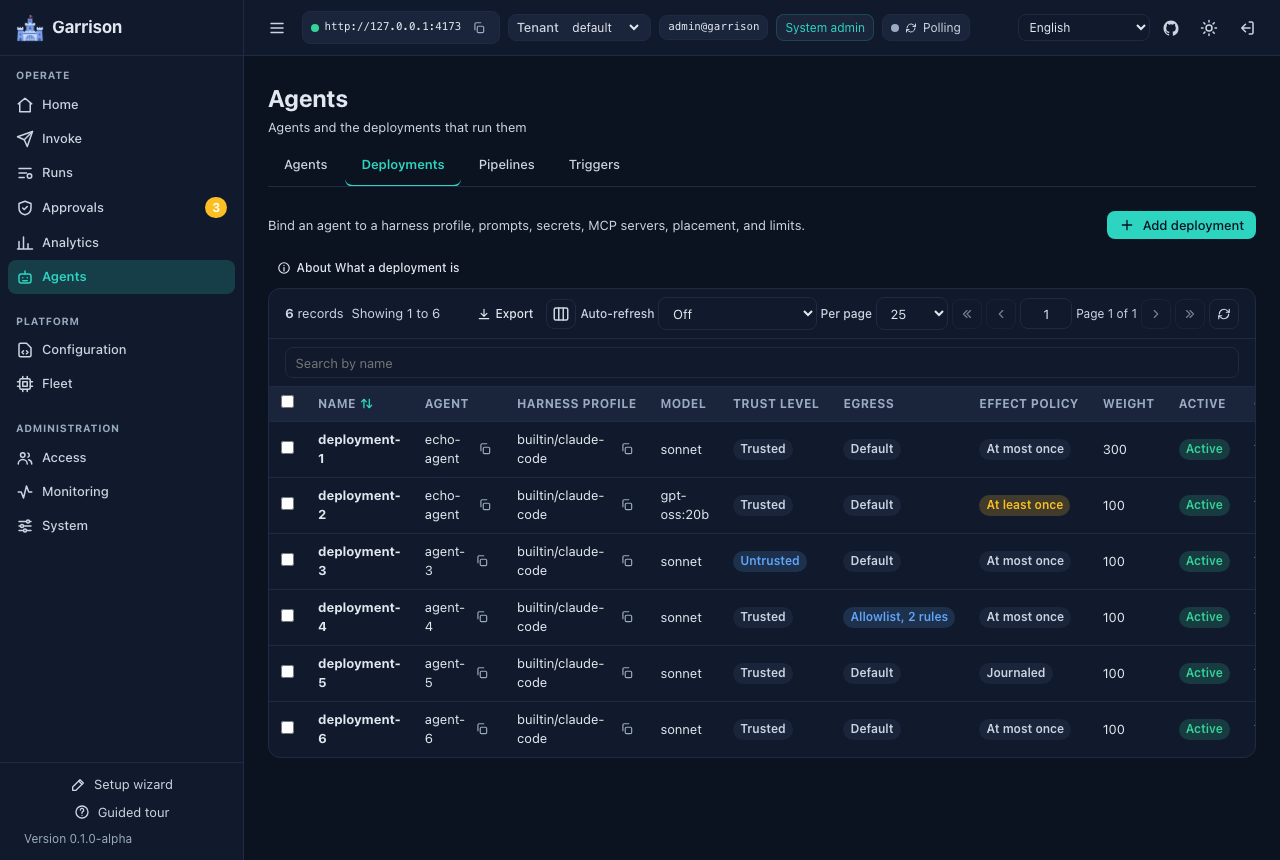Open the Tenant default dropdown

coord(606,28)
